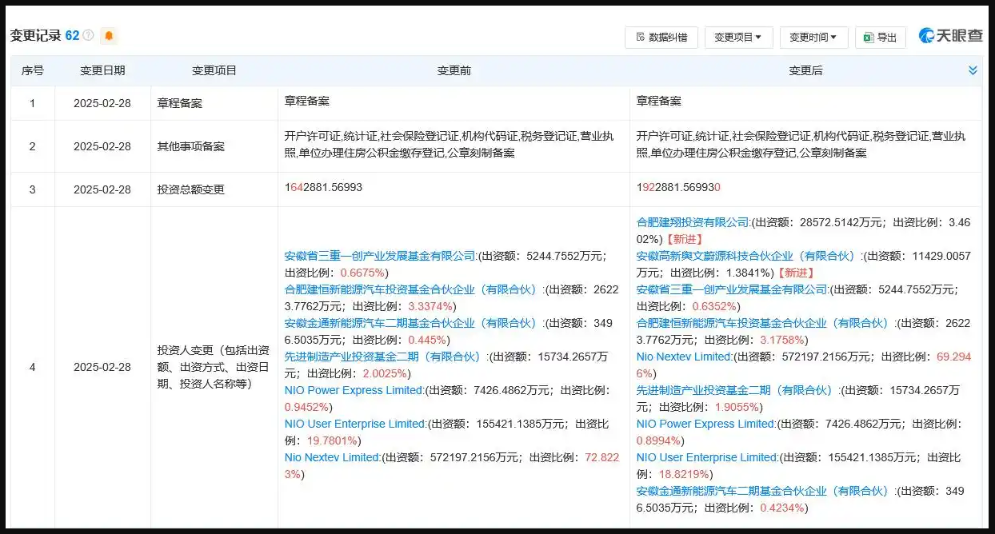Image resolution: width=995 pixels, height=534 pixels.
Task: Open NIO User Enterprise Limited link in 变更后 column
Action: [x=708, y=458]
